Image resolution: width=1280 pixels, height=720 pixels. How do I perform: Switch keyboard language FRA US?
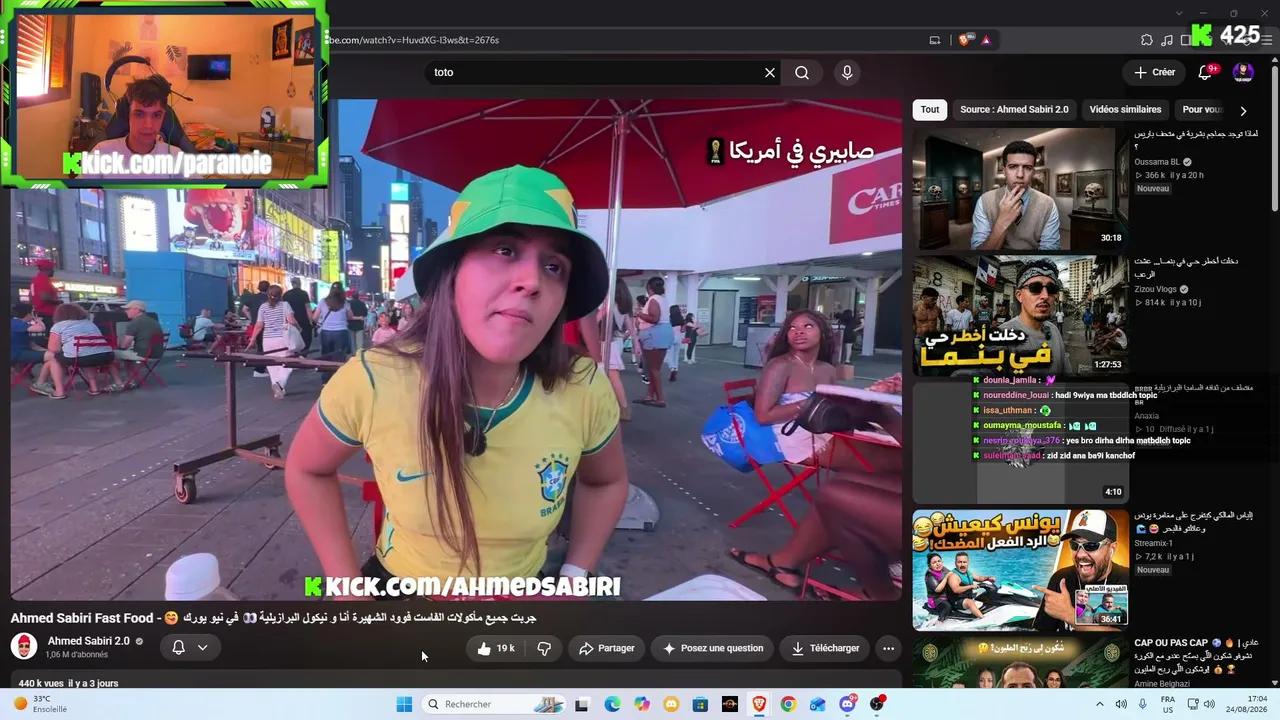click(x=1168, y=704)
